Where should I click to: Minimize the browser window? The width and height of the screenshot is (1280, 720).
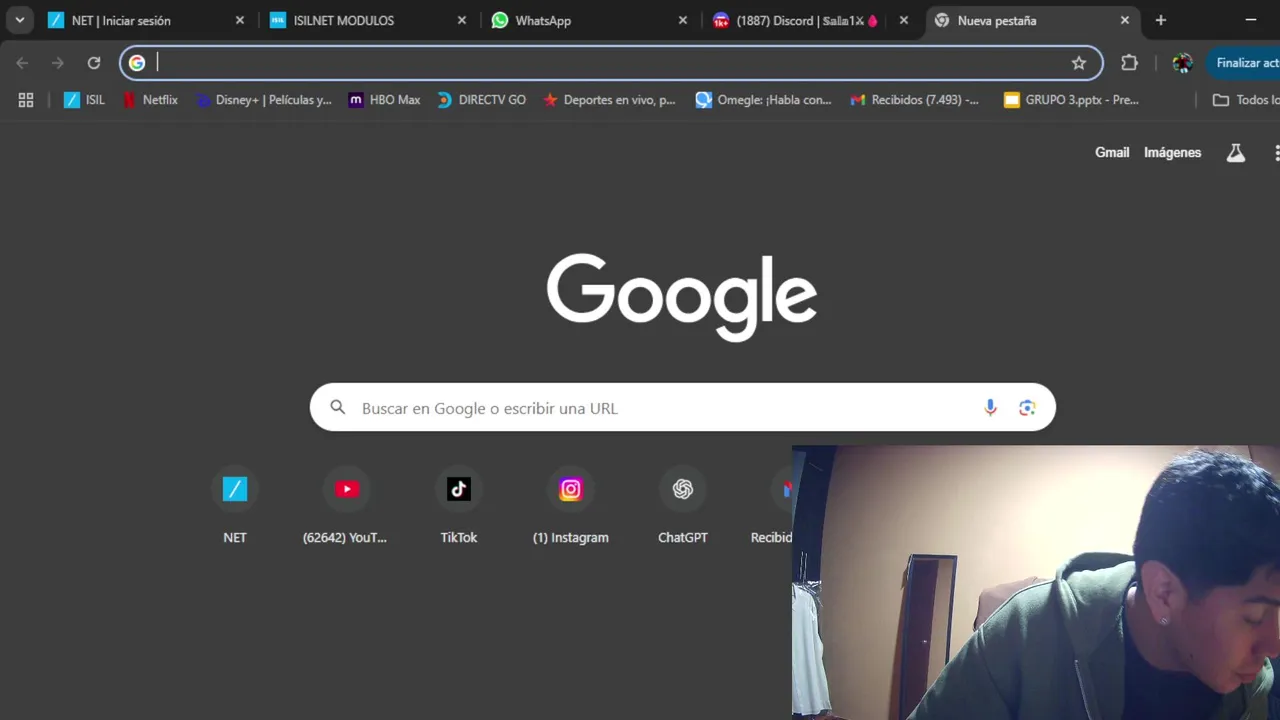1251,20
